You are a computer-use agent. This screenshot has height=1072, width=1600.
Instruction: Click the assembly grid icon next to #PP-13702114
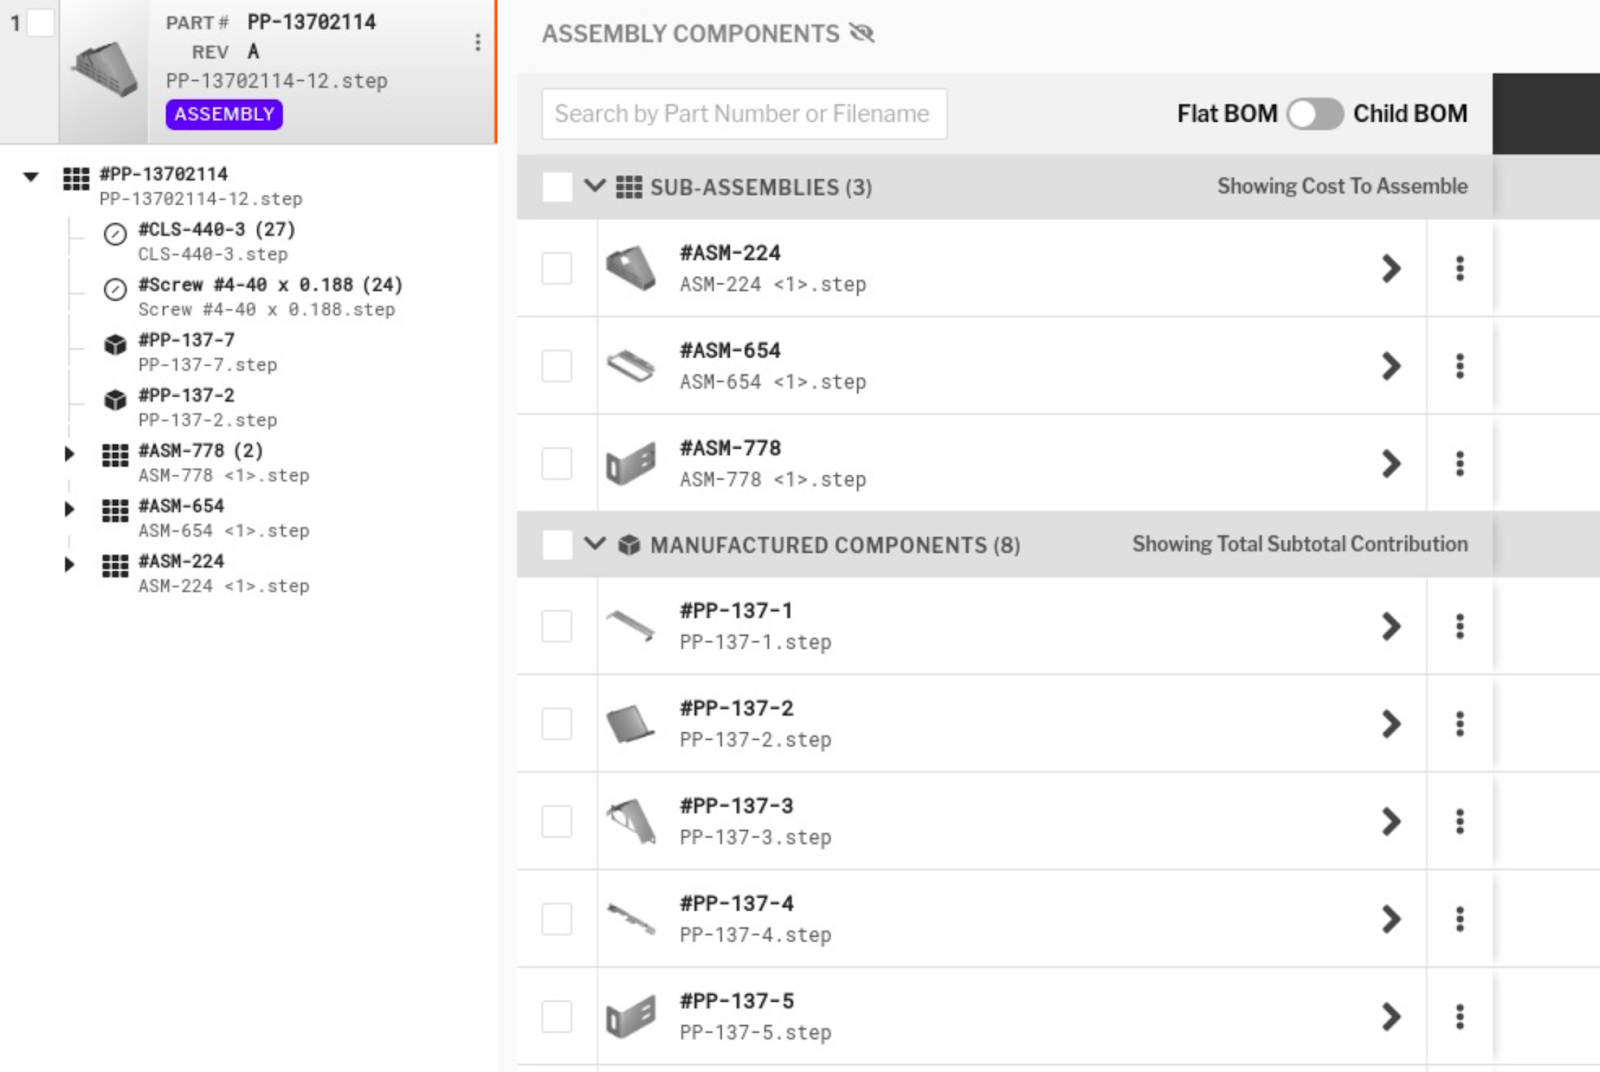tap(76, 179)
